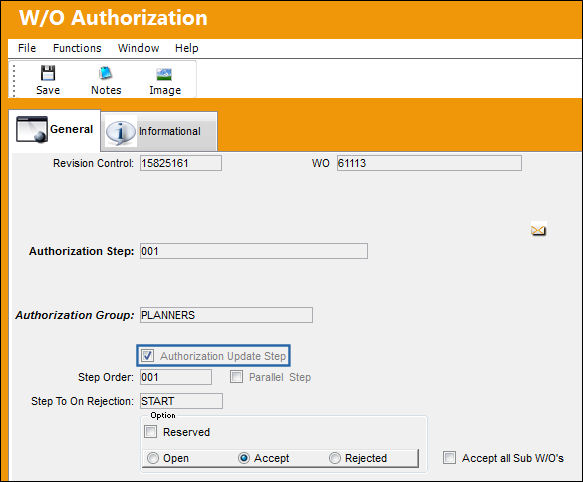Click the Notes label in toolbar

click(106, 90)
